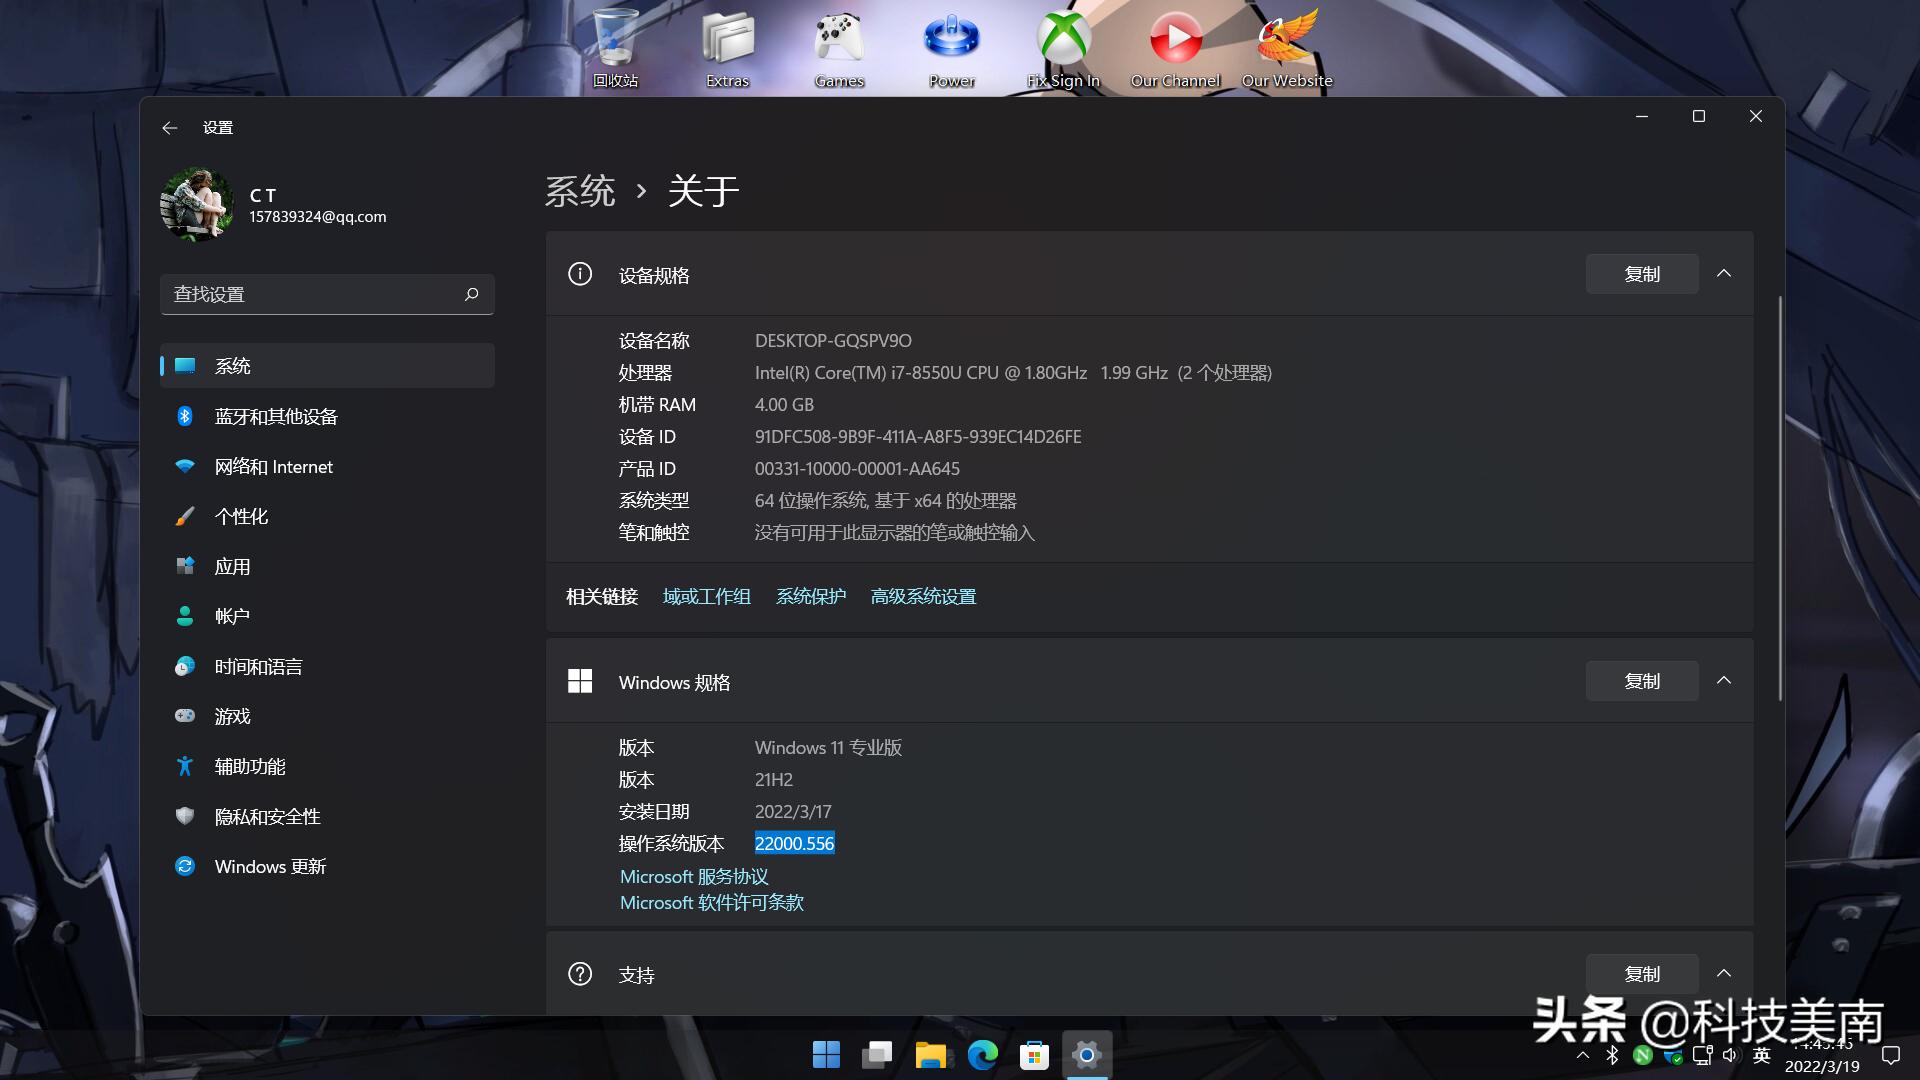Collapse the 设备规格 section
This screenshot has width=1920, height=1080.
click(x=1724, y=273)
